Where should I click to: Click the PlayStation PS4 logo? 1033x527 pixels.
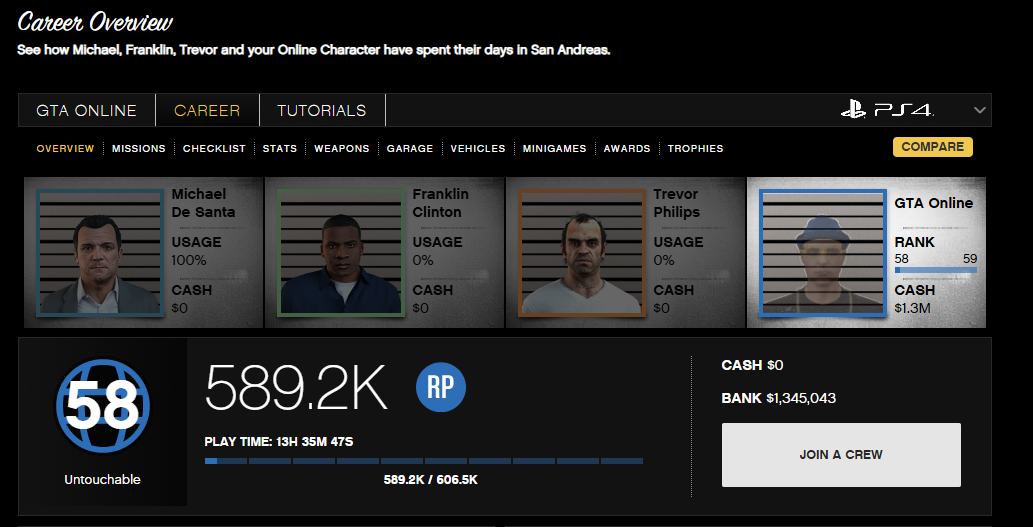pos(887,110)
